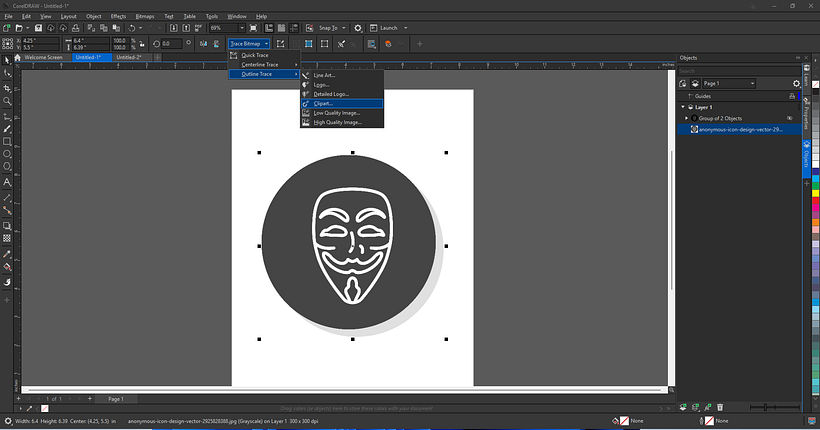This screenshot has height=430, width=820.
Task: Click the Launch button
Action: [x=387, y=28]
